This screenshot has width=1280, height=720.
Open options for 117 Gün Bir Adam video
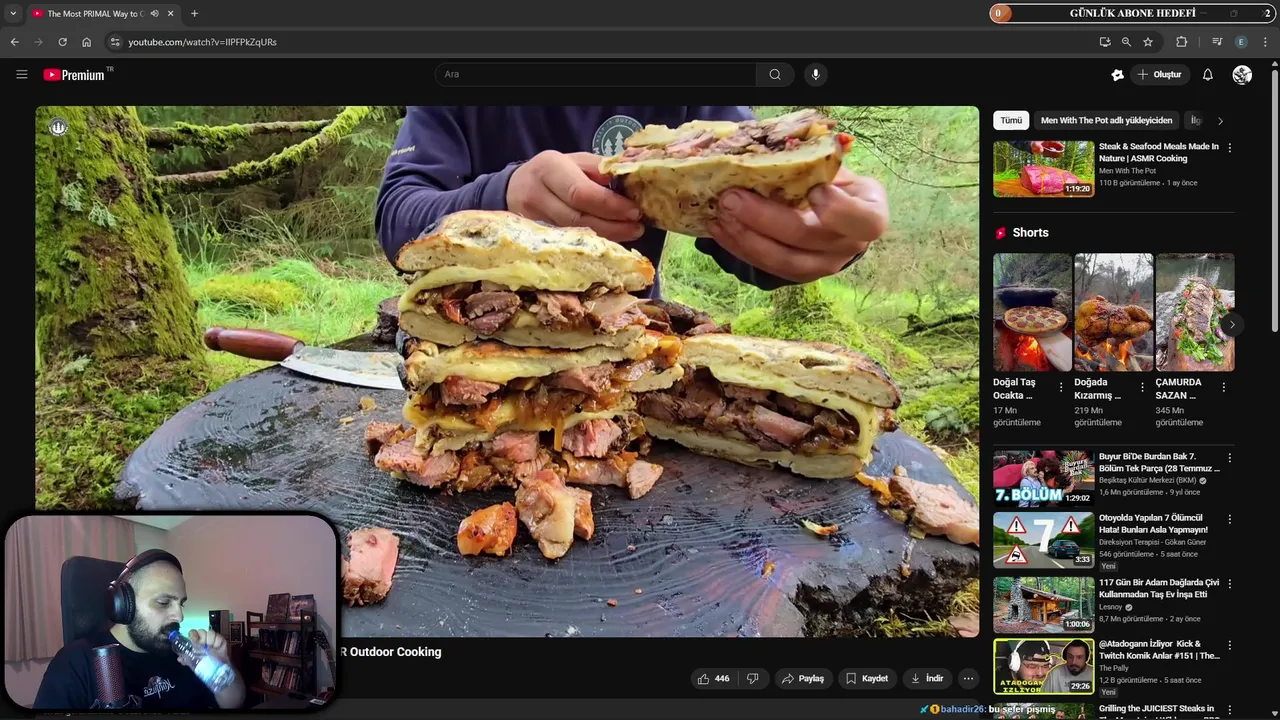coord(1229,583)
